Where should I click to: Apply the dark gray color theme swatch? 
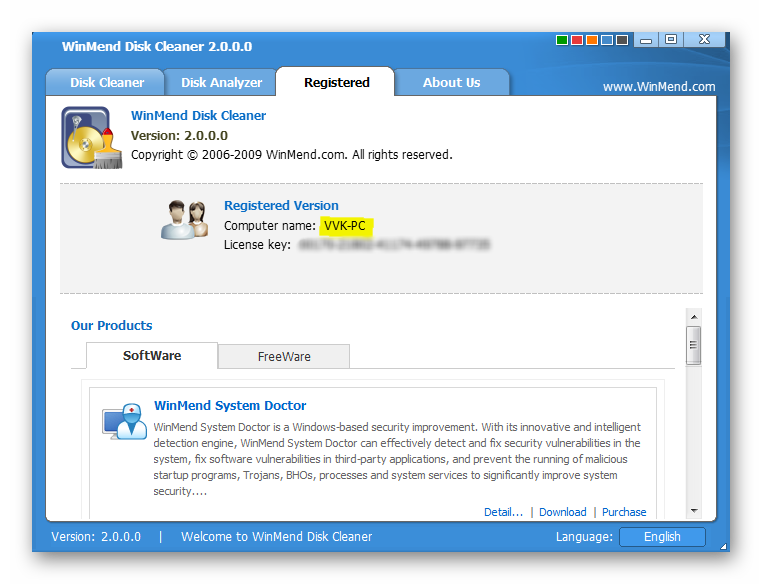pyautogui.click(x=622, y=40)
